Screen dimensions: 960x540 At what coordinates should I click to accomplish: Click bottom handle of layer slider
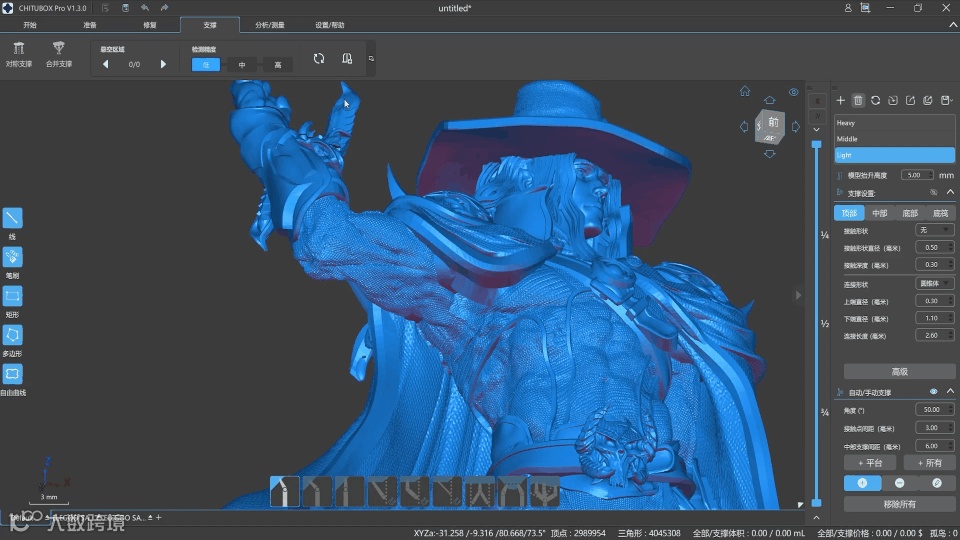tap(816, 503)
